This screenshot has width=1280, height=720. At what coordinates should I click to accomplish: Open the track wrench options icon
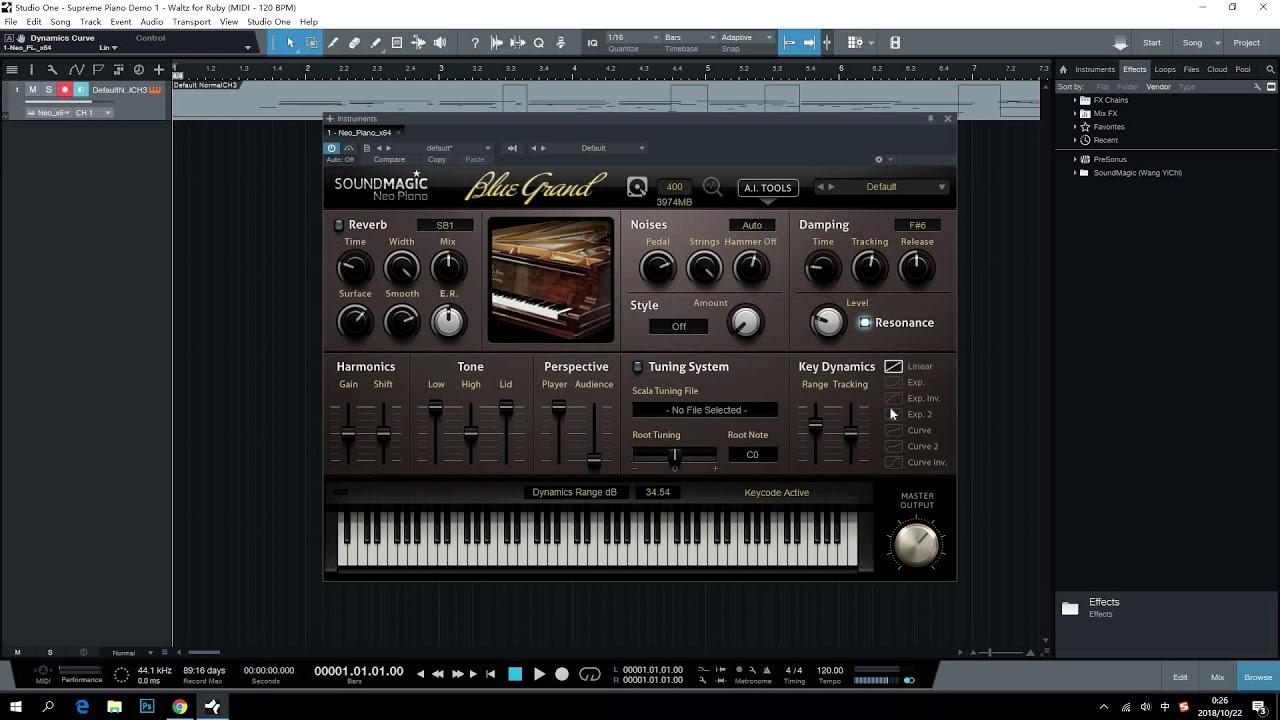[53, 69]
